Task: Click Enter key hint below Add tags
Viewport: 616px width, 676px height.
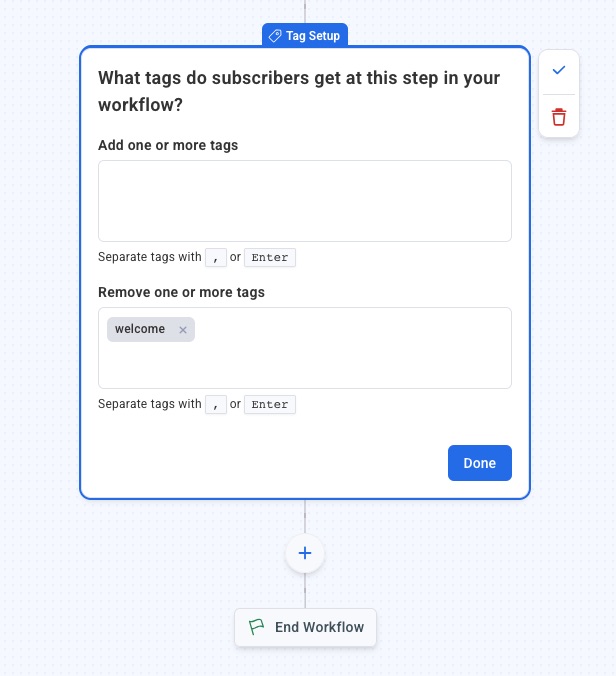Action: click(x=270, y=257)
